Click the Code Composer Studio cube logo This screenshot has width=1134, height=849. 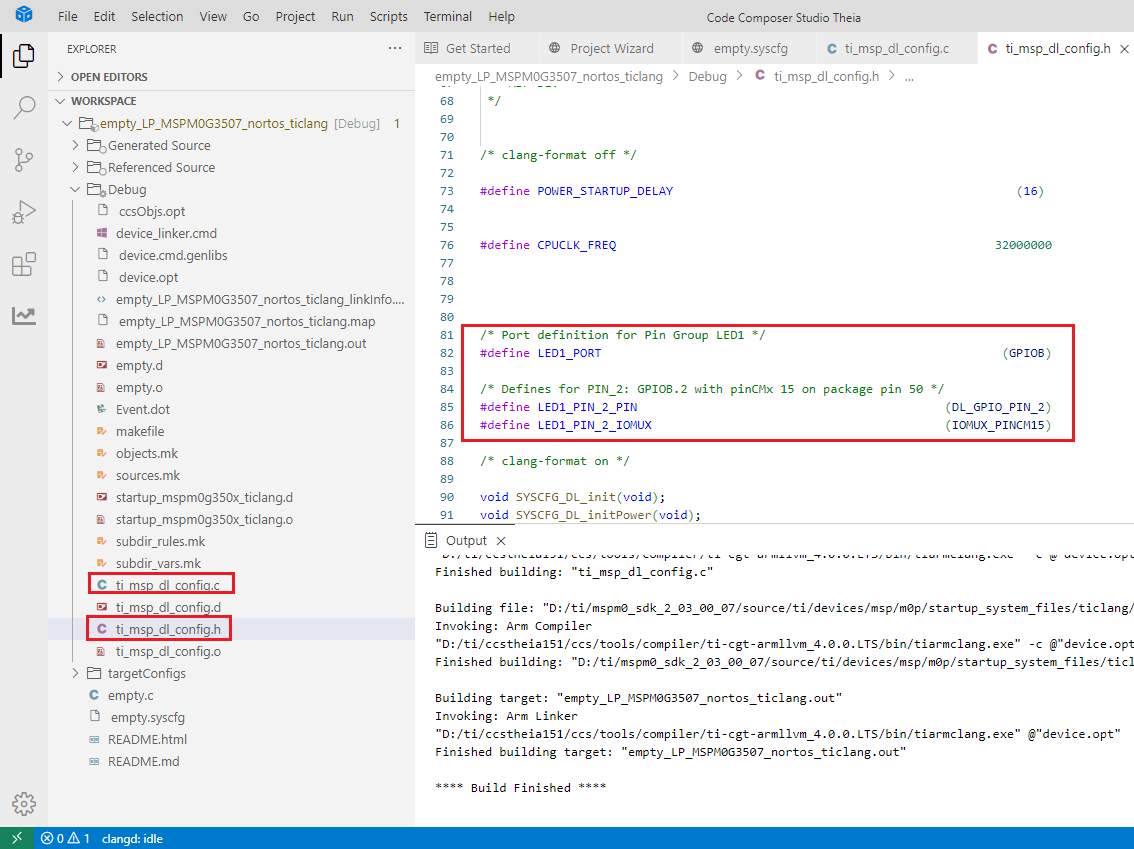24,14
